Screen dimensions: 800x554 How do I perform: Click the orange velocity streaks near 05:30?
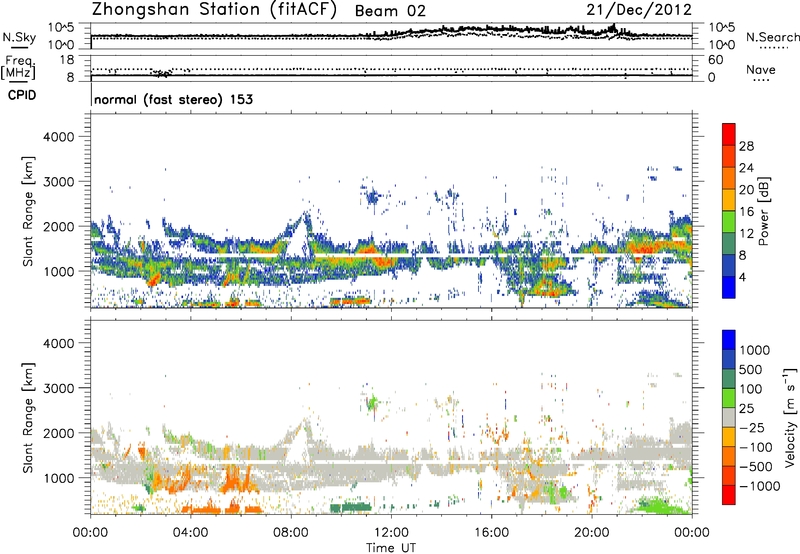pyautogui.click(x=234, y=477)
